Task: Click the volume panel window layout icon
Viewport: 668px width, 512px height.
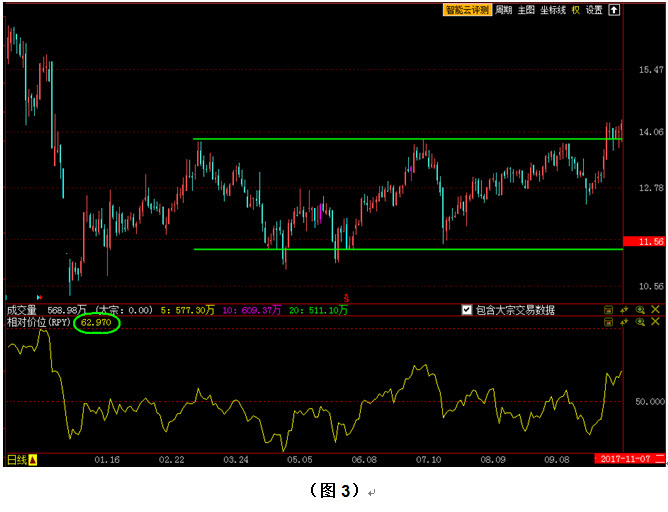Action: tap(608, 310)
